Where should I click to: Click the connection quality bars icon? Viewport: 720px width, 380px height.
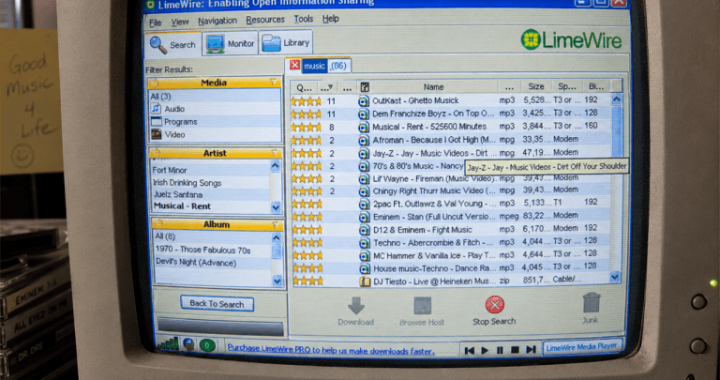tap(168, 344)
